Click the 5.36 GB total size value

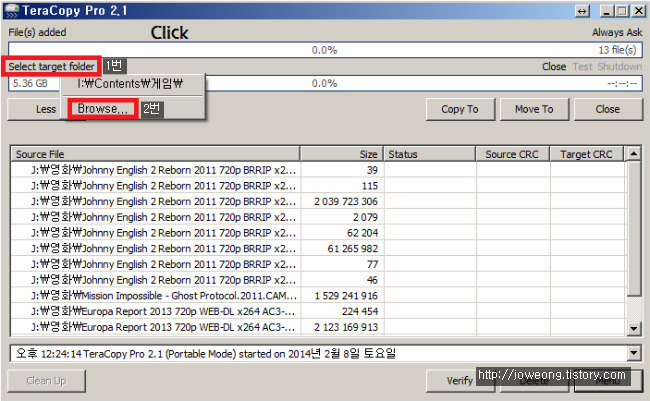point(30,83)
